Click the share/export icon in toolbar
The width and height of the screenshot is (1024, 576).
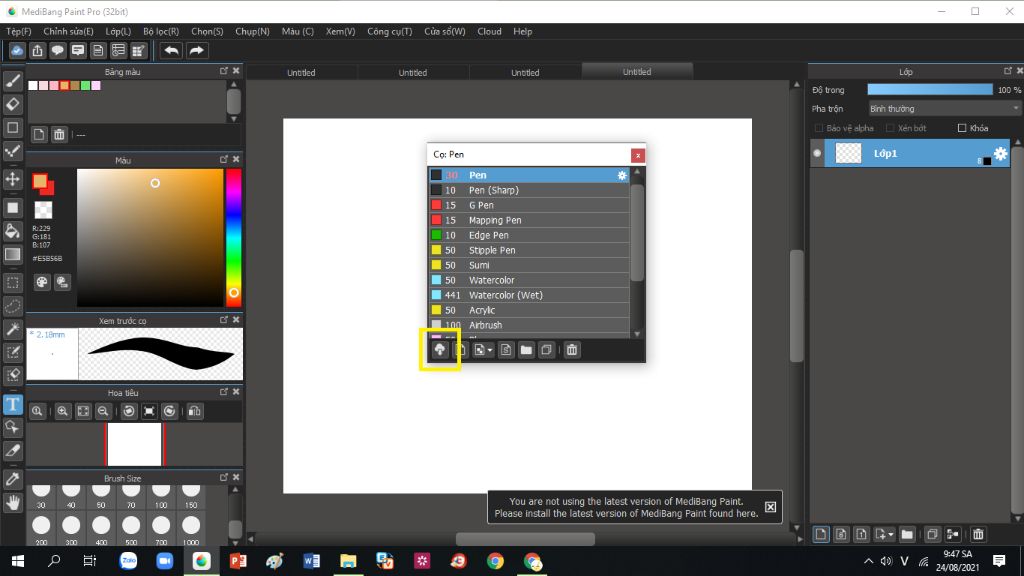point(37,50)
